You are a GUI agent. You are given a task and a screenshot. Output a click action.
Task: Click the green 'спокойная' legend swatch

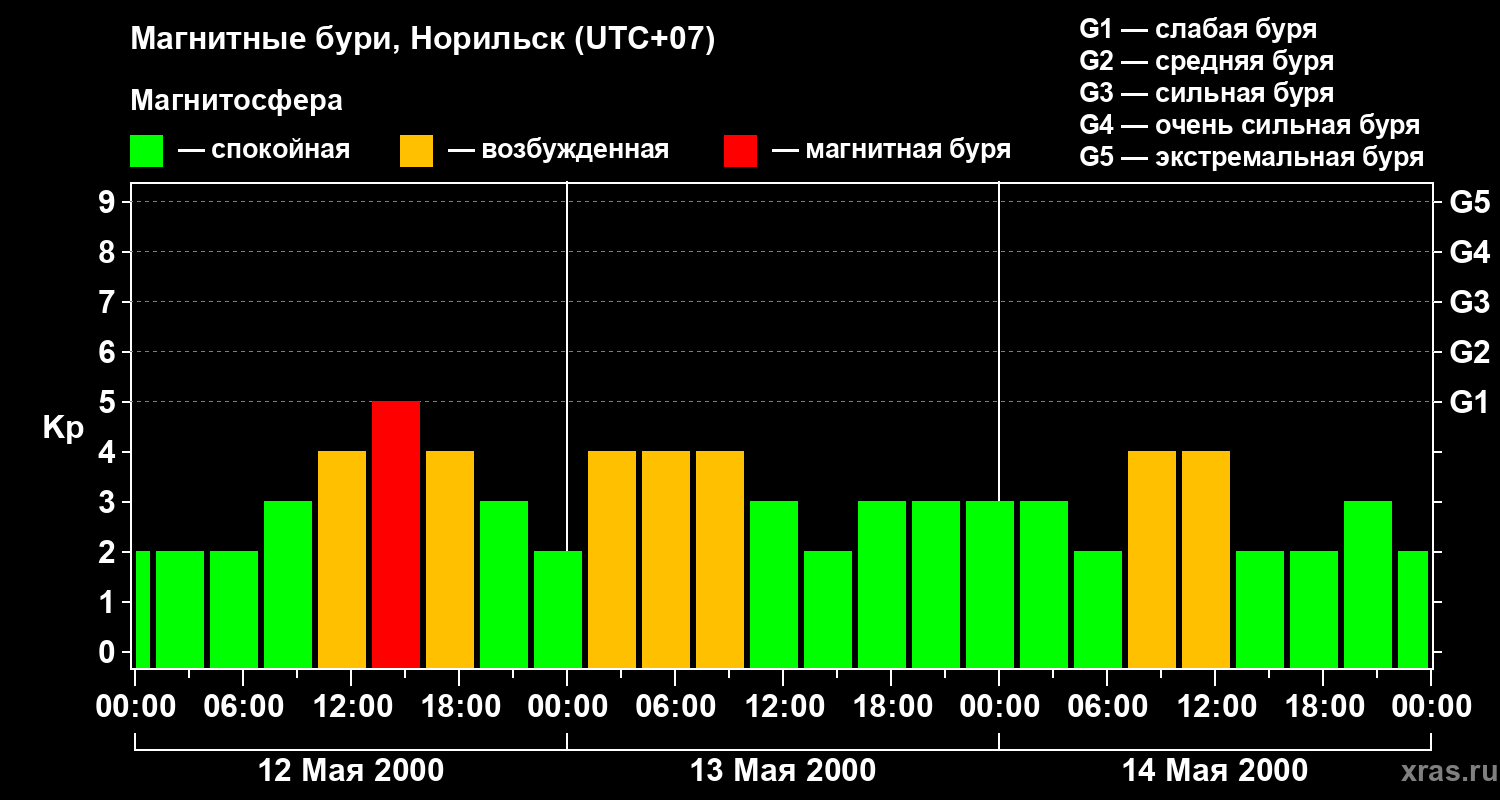click(146, 151)
